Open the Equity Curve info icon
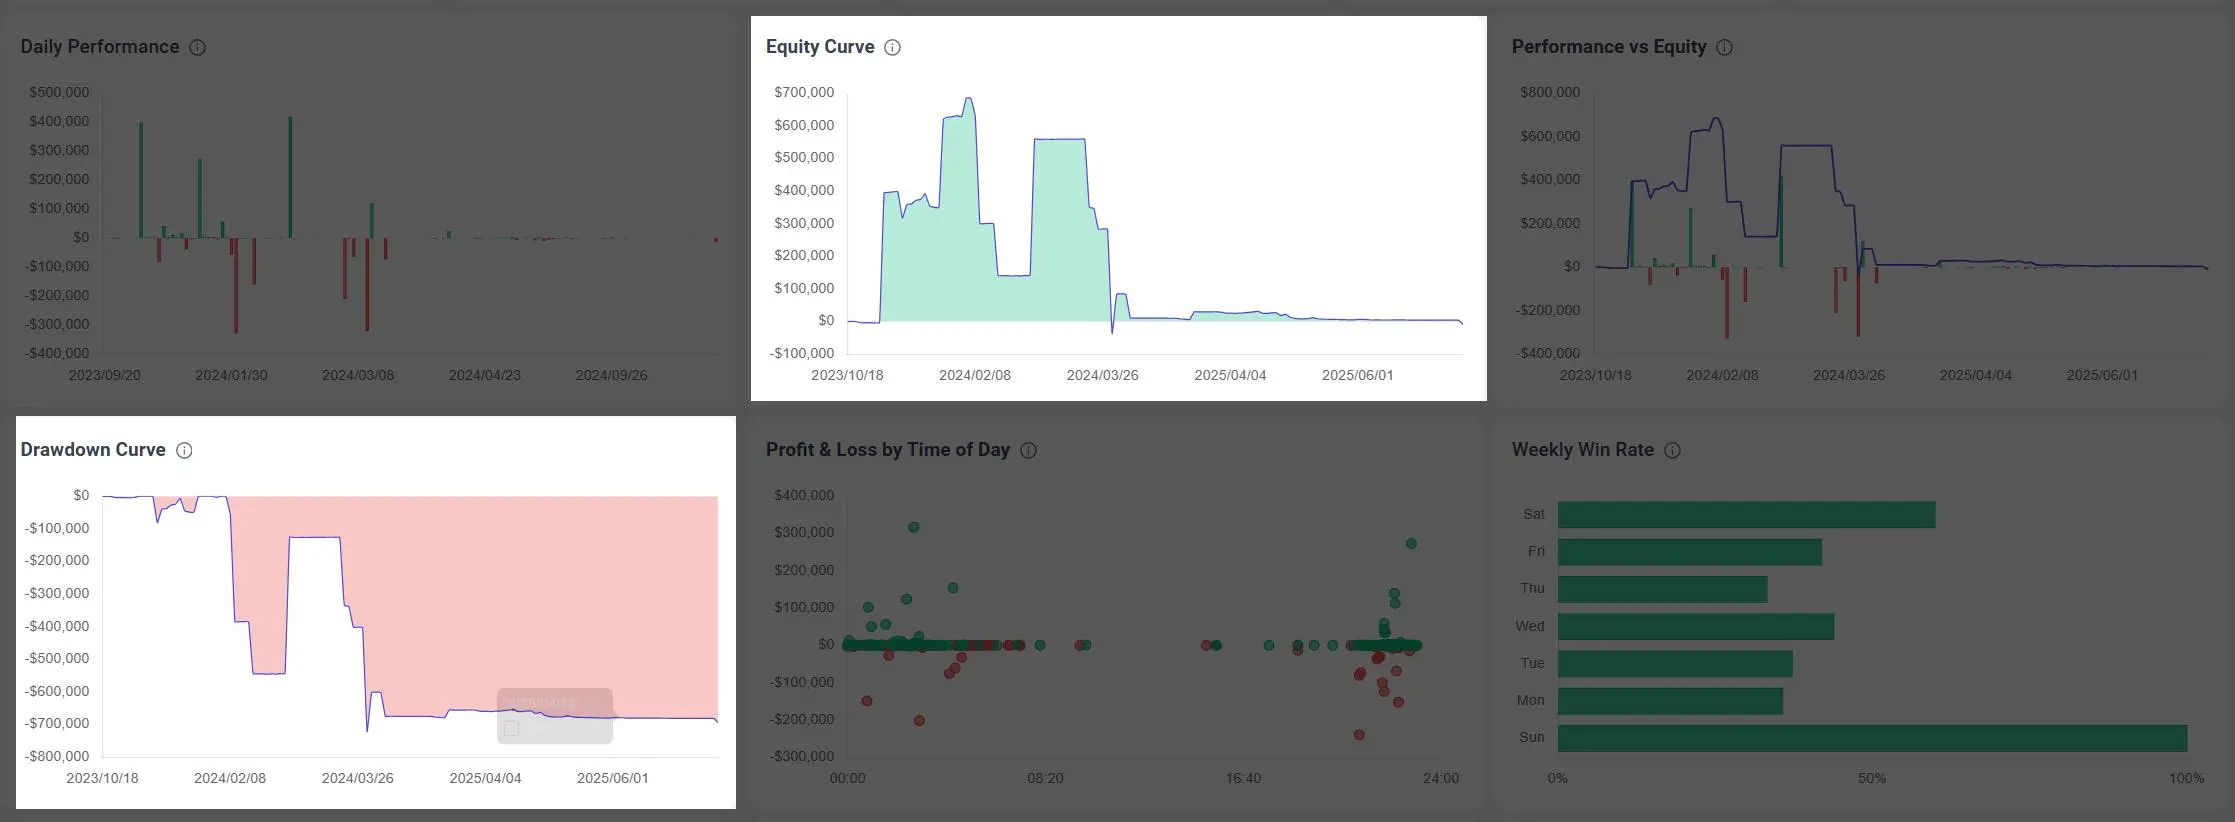This screenshot has height=822, width=2235. point(893,47)
